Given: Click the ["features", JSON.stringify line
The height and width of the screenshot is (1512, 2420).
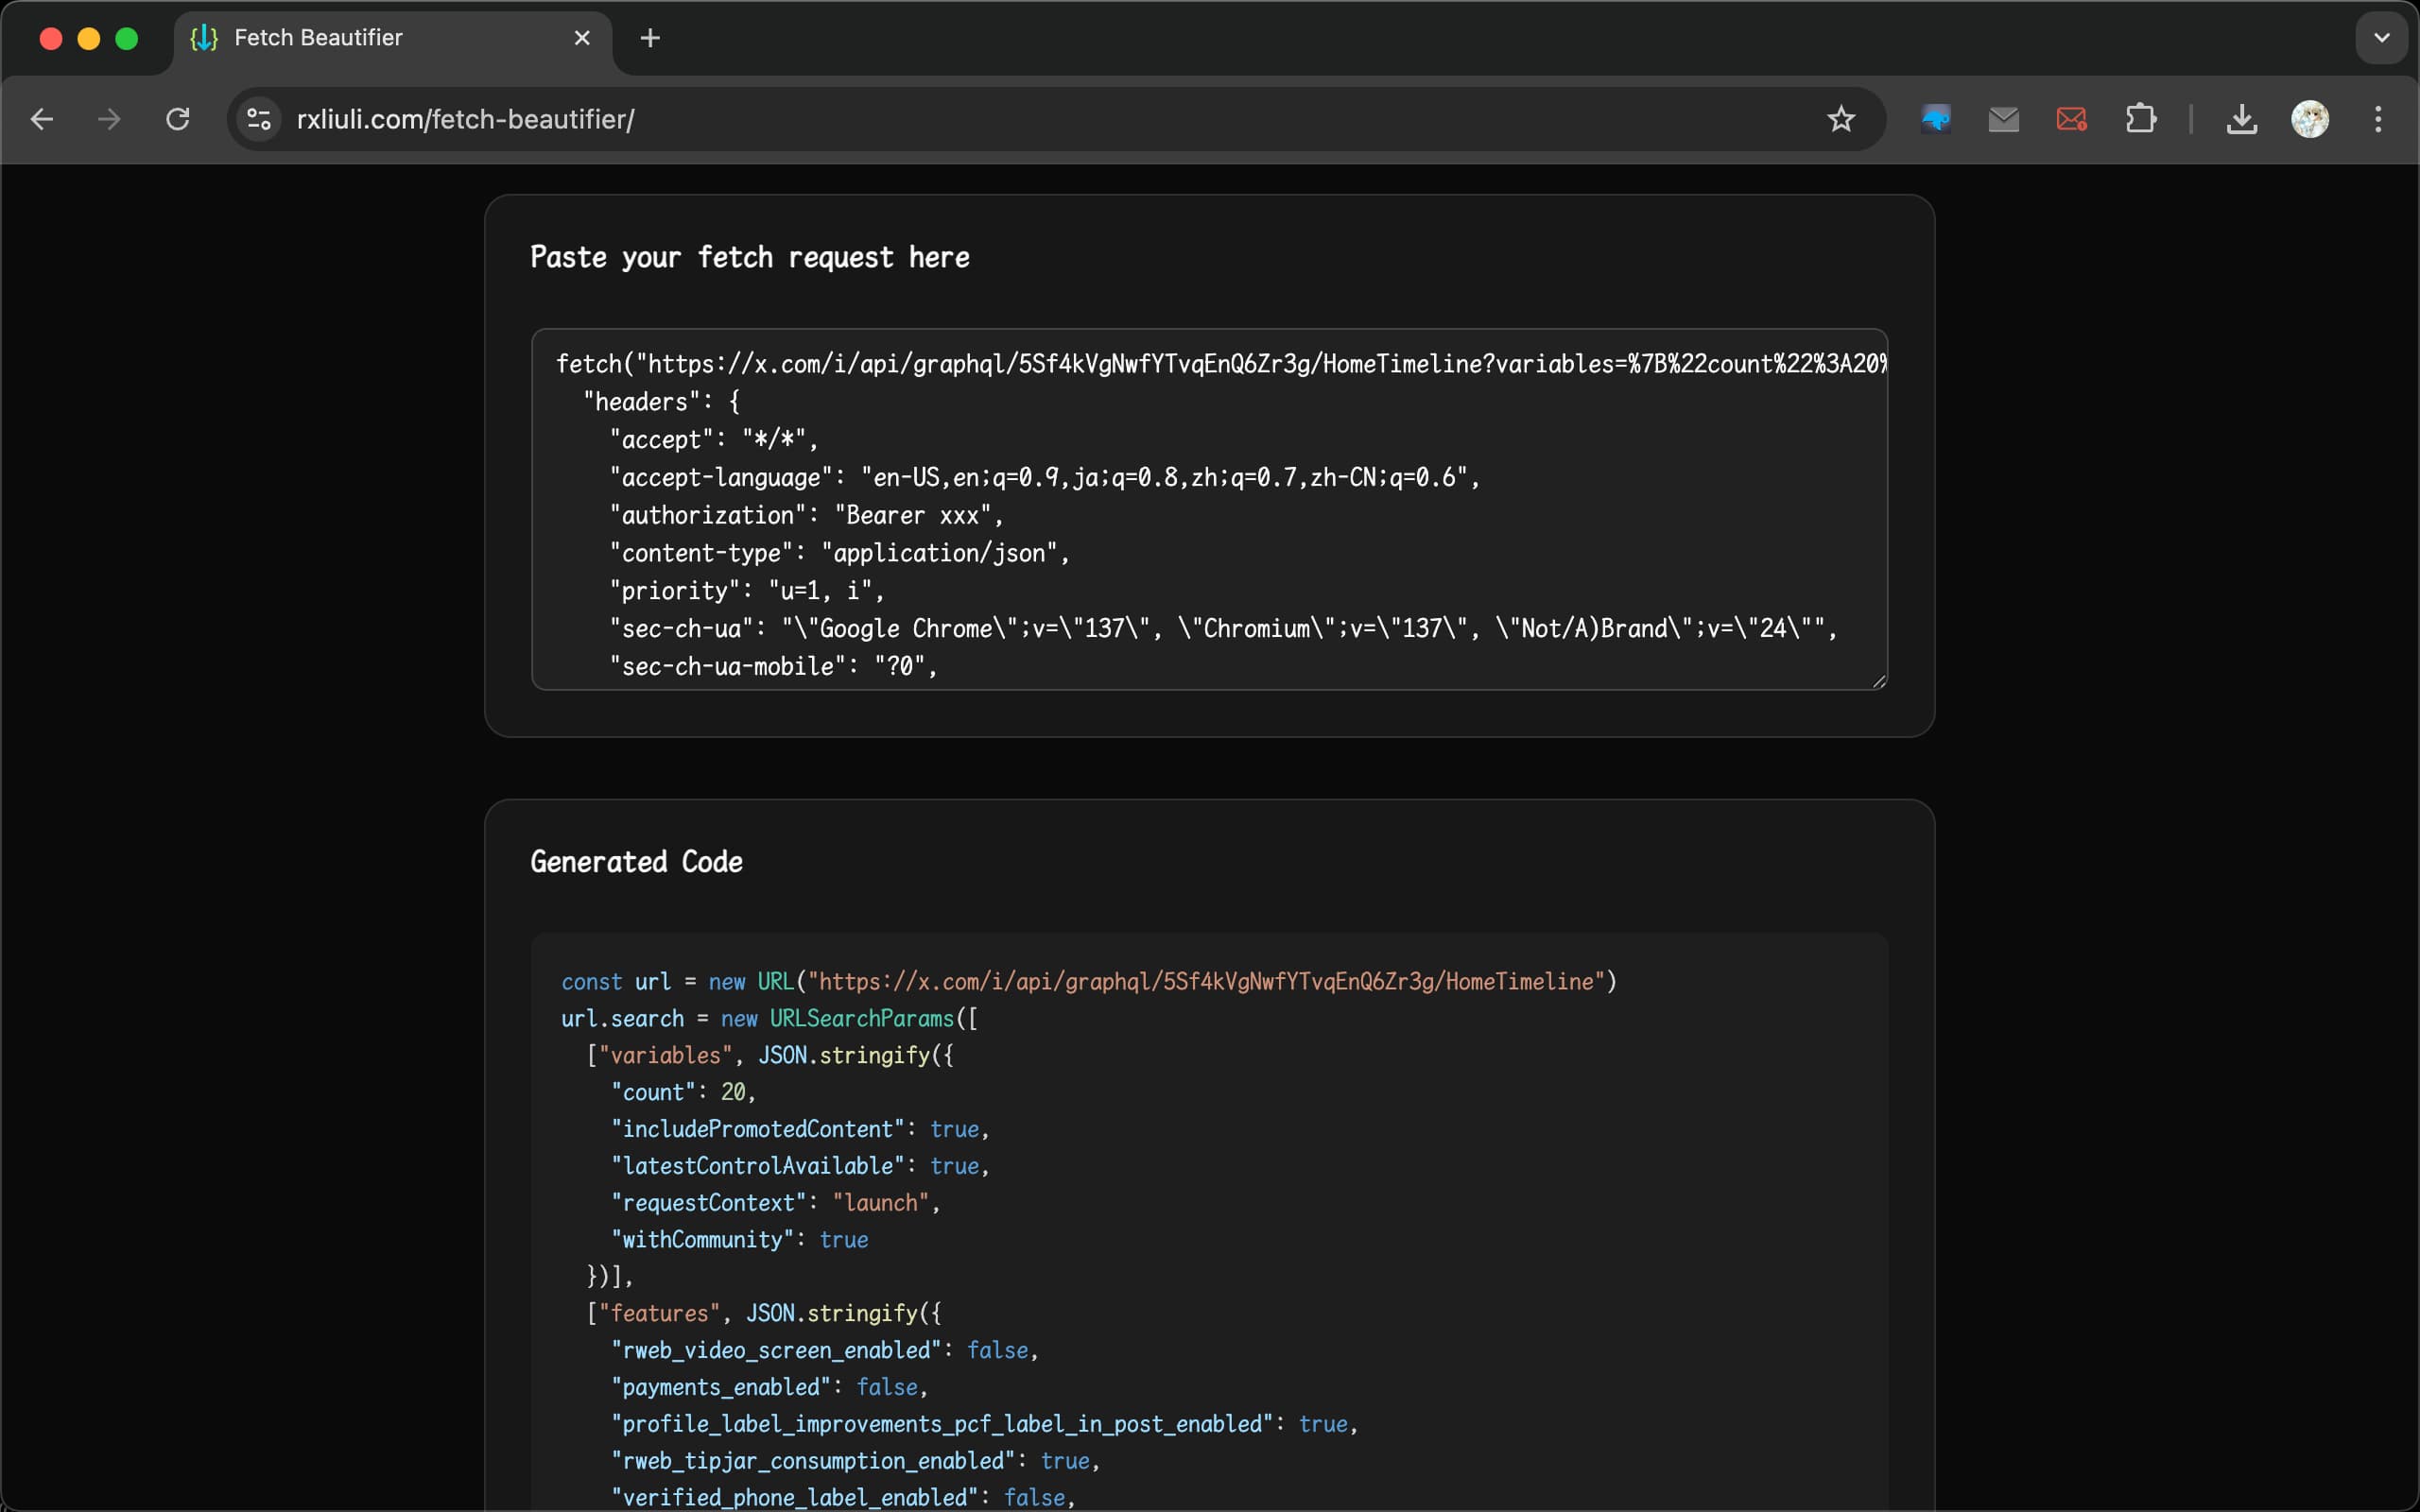Looking at the screenshot, I should click(x=764, y=1313).
